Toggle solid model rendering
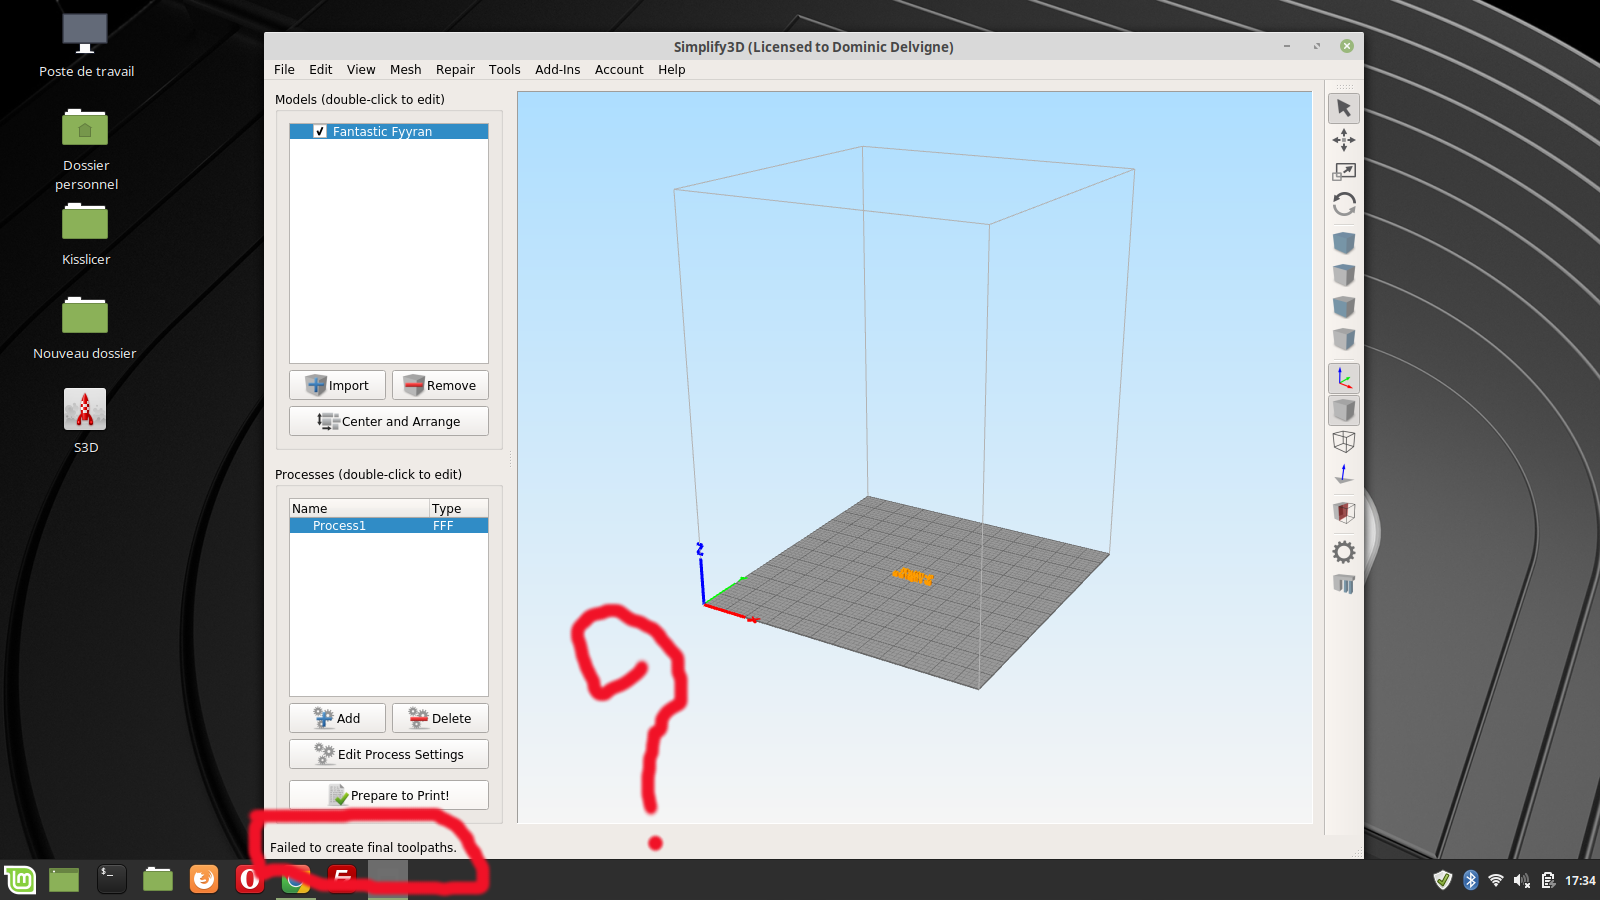This screenshot has height=900, width=1600. (1344, 410)
